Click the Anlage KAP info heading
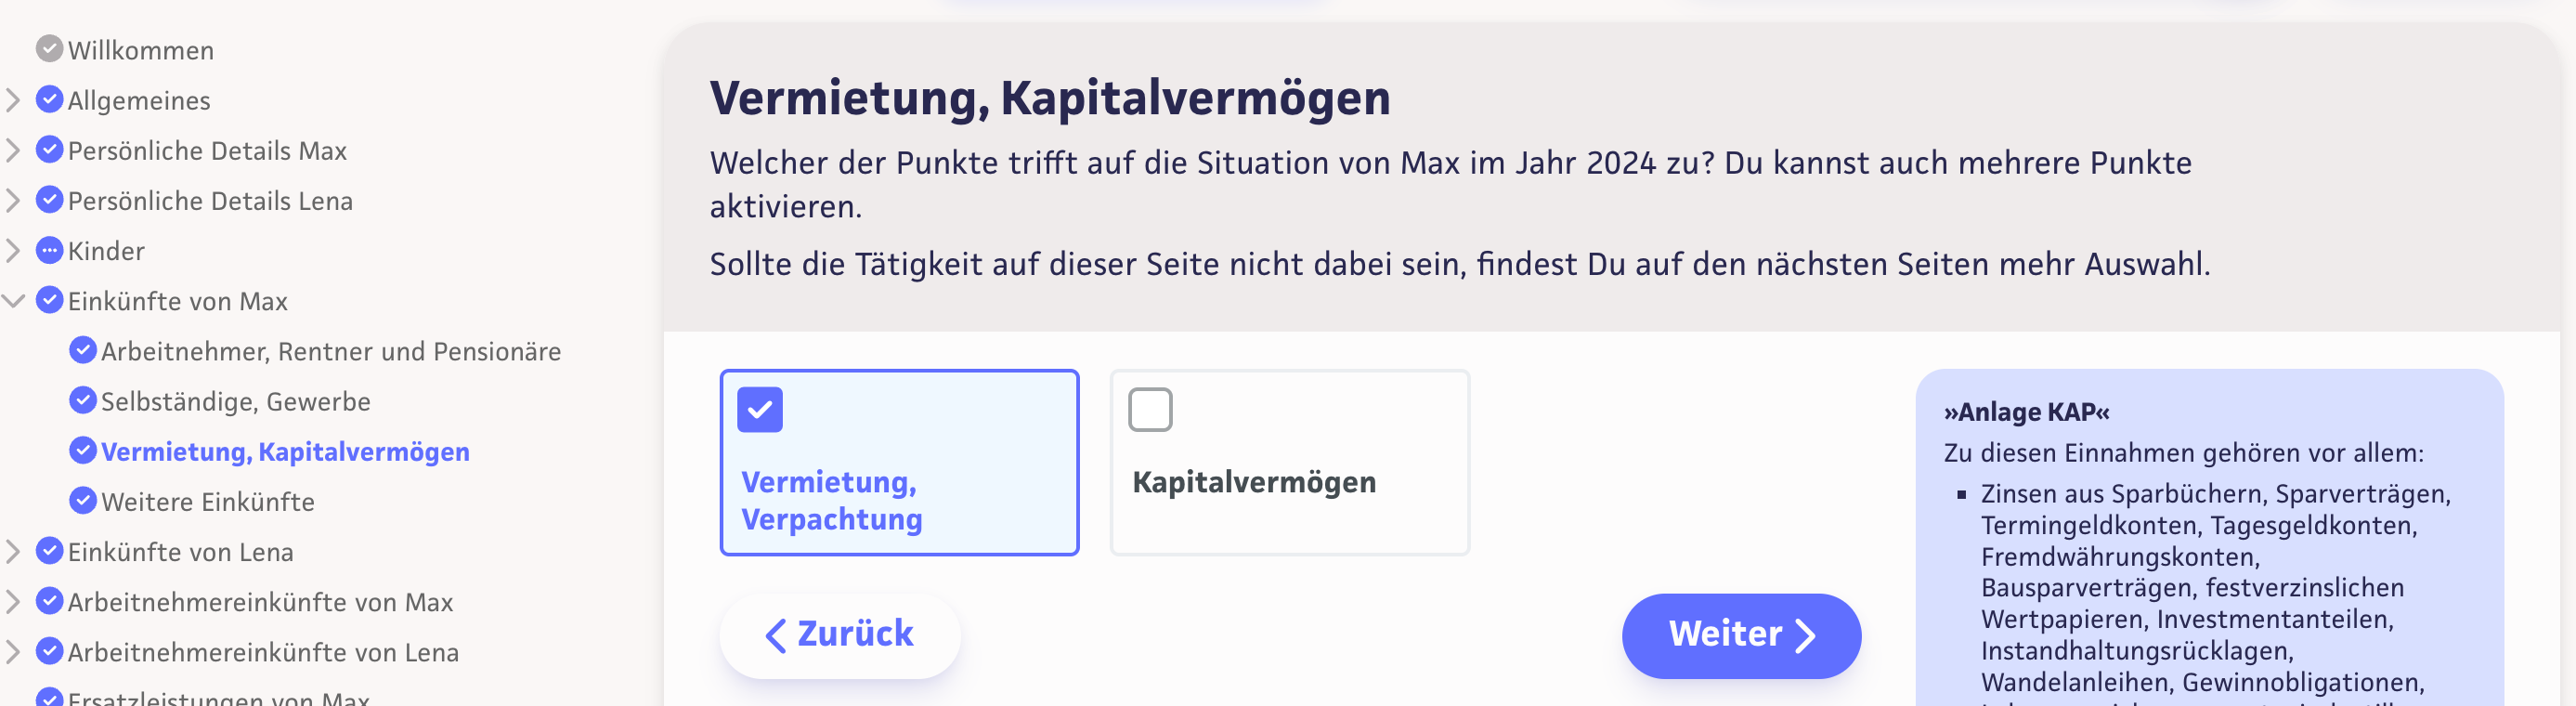2576x706 pixels. tap(2026, 412)
